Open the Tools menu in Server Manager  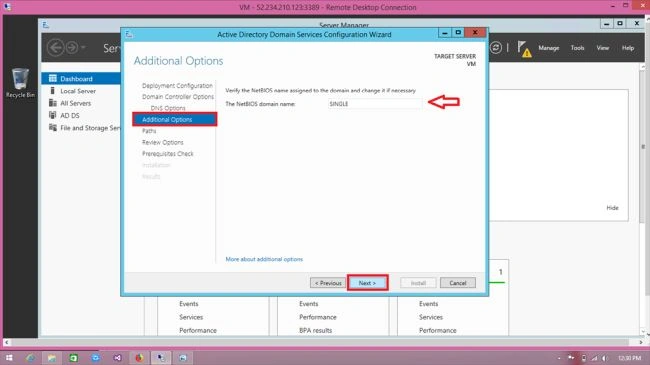click(577, 48)
